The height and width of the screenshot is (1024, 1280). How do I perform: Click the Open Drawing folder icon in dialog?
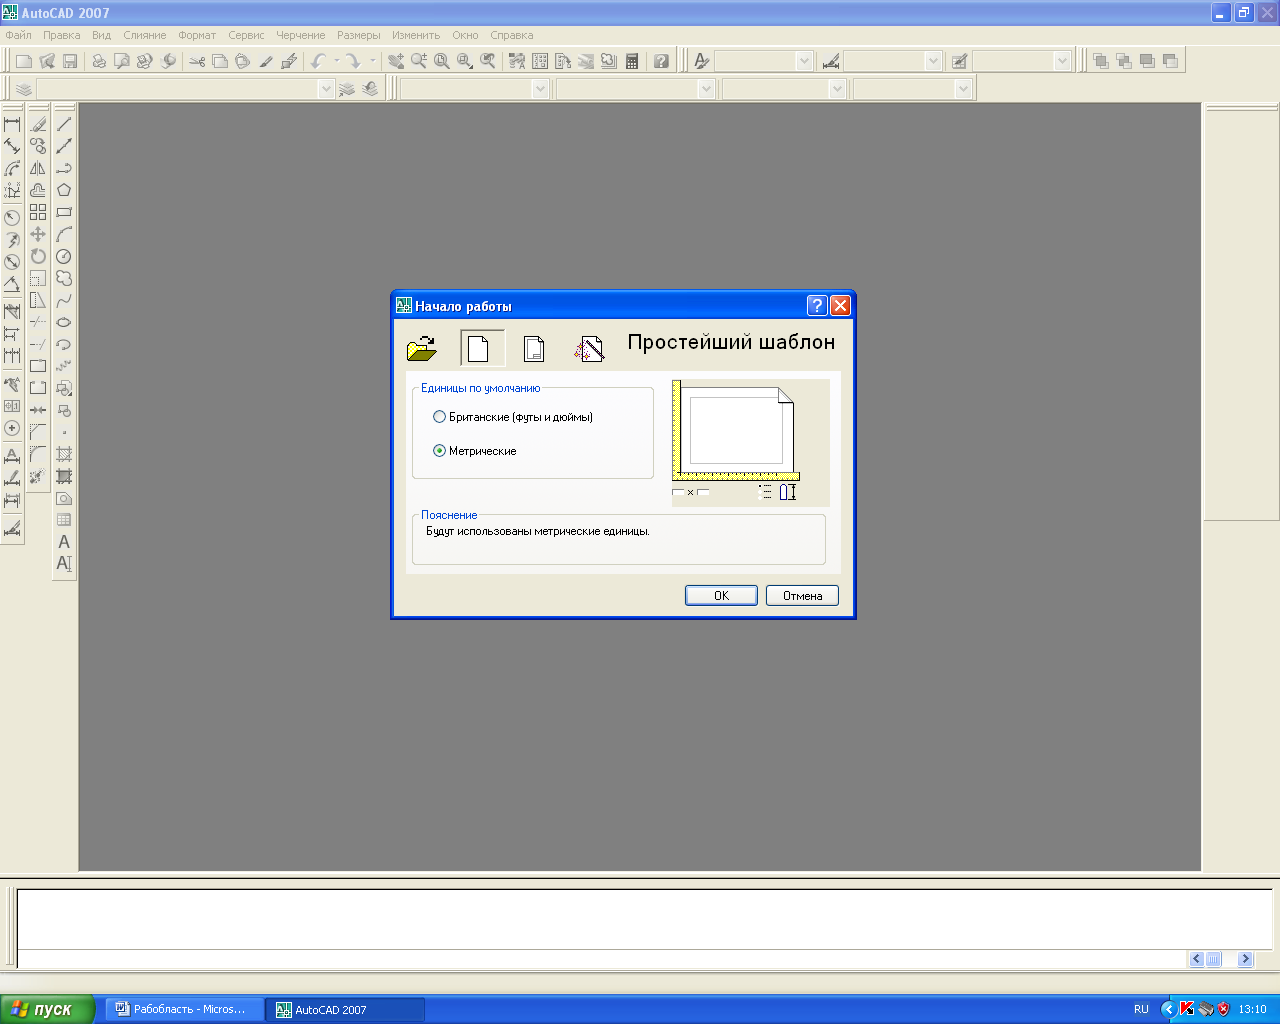pyautogui.click(x=422, y=348)
